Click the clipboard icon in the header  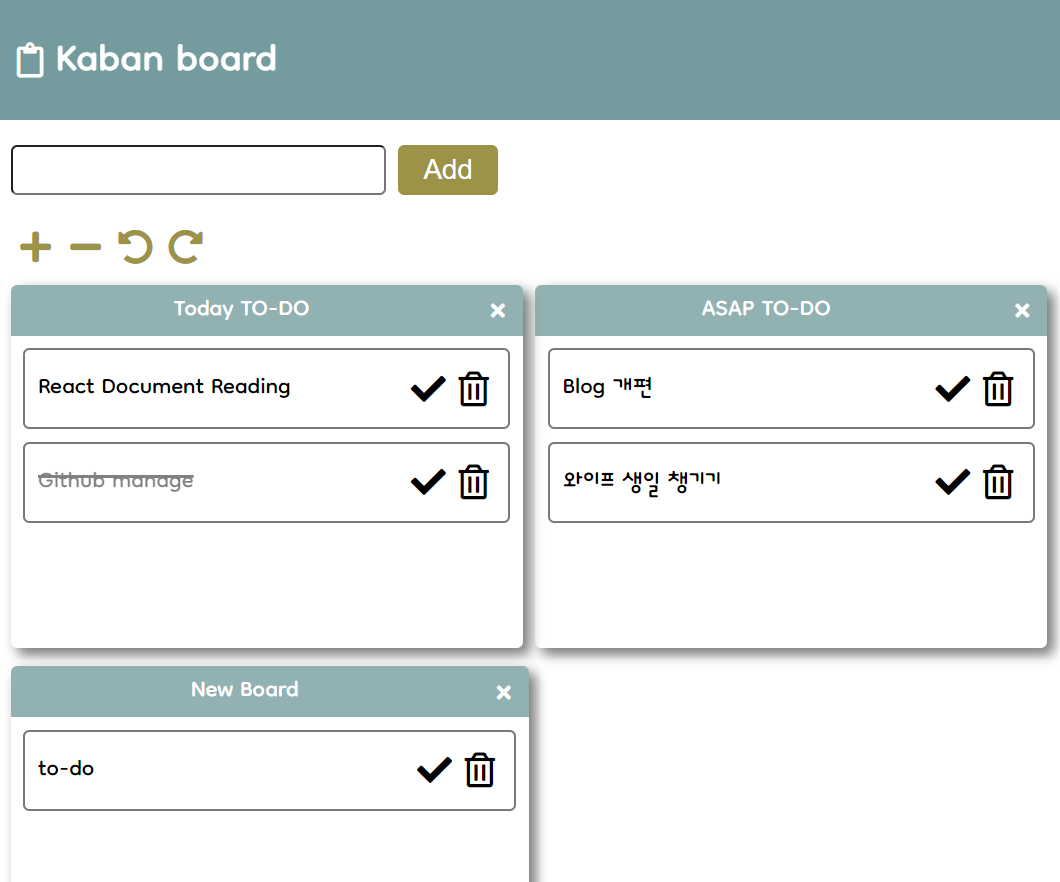(x=31, y=59)
